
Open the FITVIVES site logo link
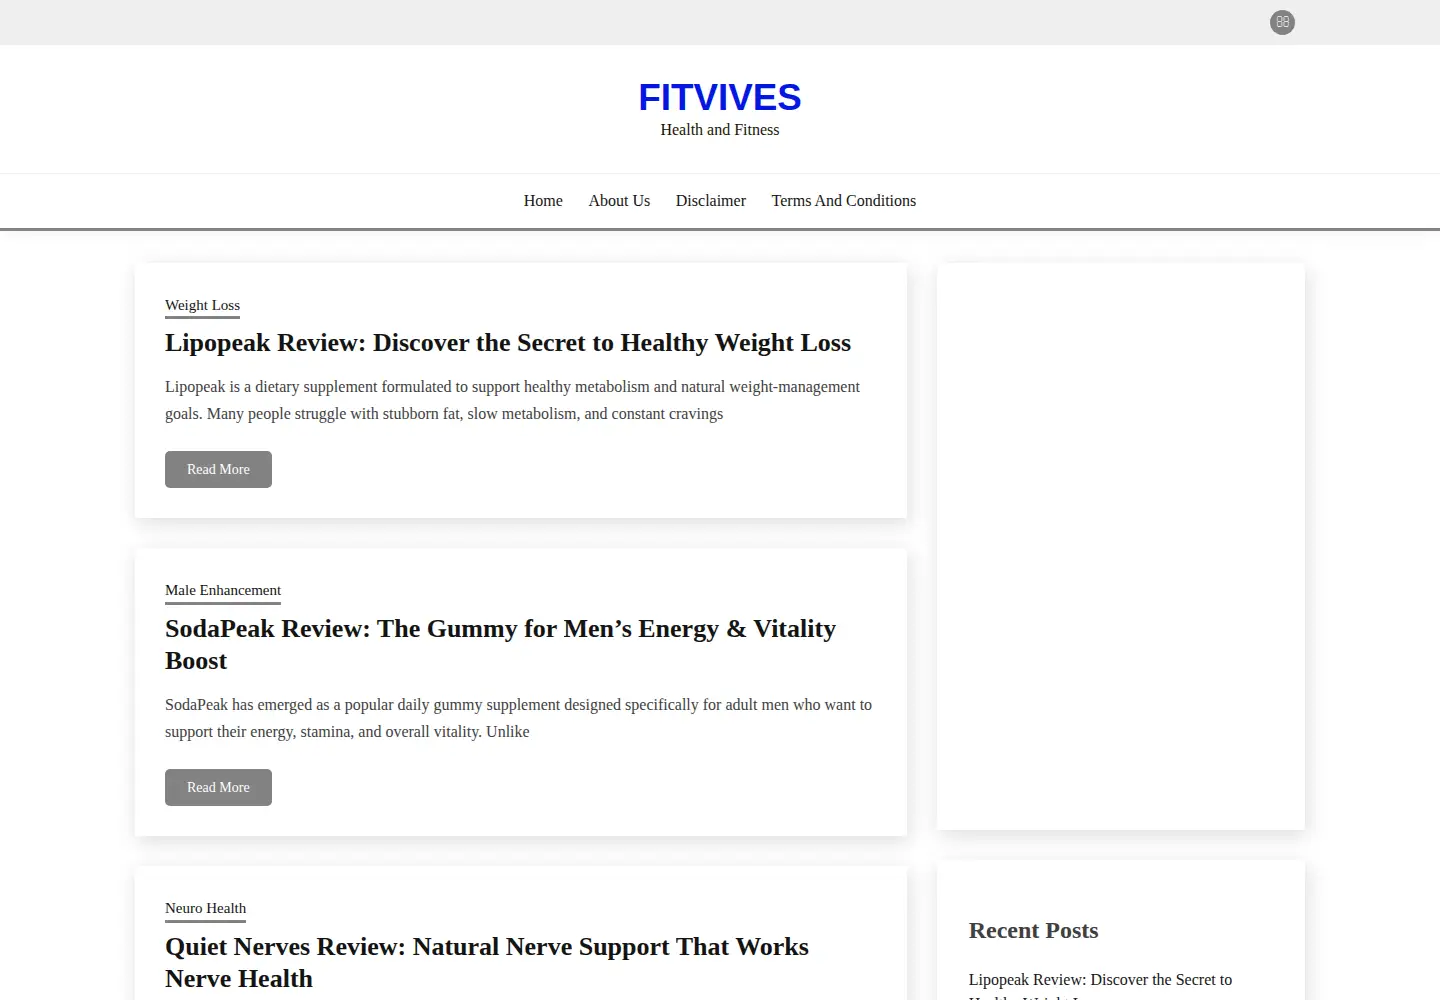tap(720, 97)
